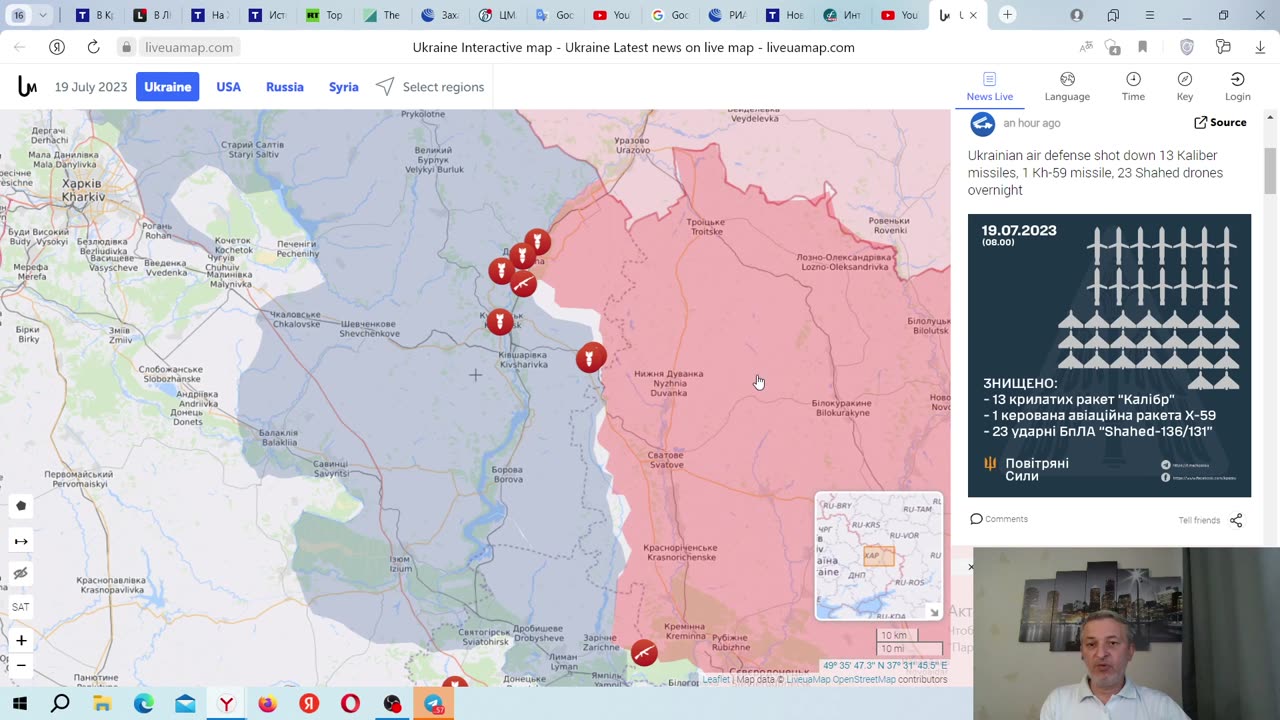Zoom out the map with minus
The height and width of the screenshot is (720, 1280).
[21, 665]
